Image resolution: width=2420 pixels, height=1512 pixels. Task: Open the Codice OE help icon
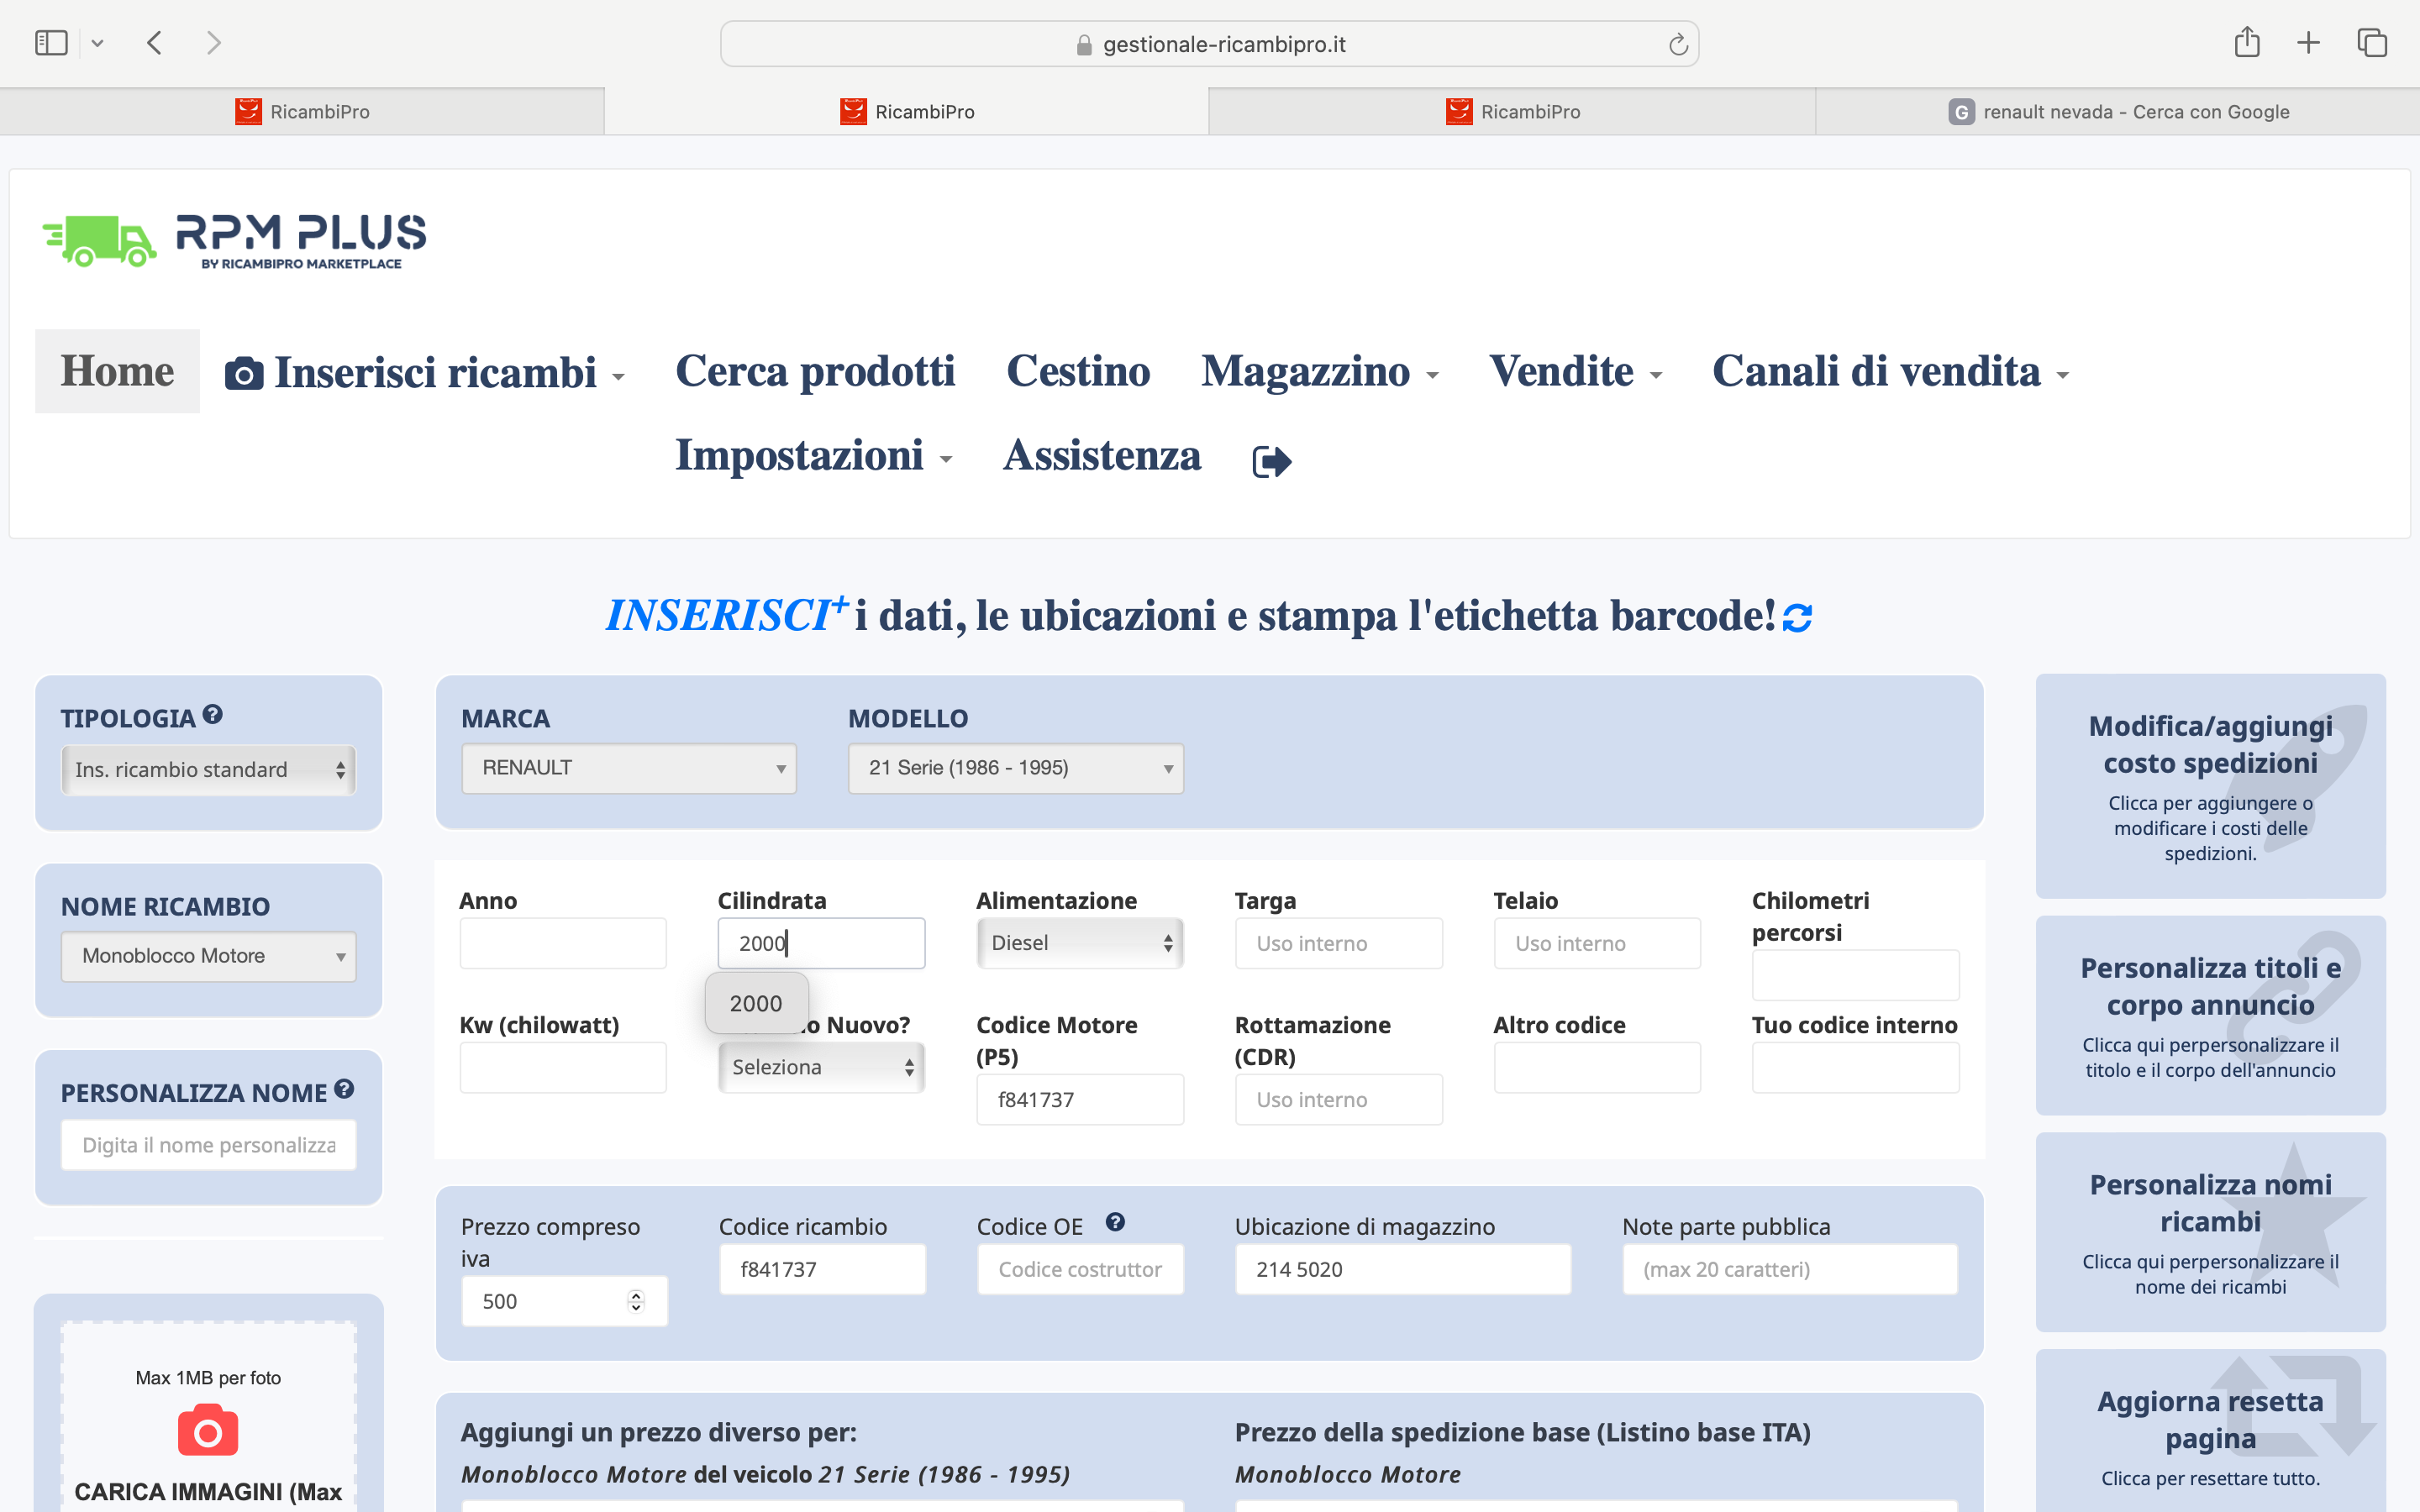(1115, 1222)
